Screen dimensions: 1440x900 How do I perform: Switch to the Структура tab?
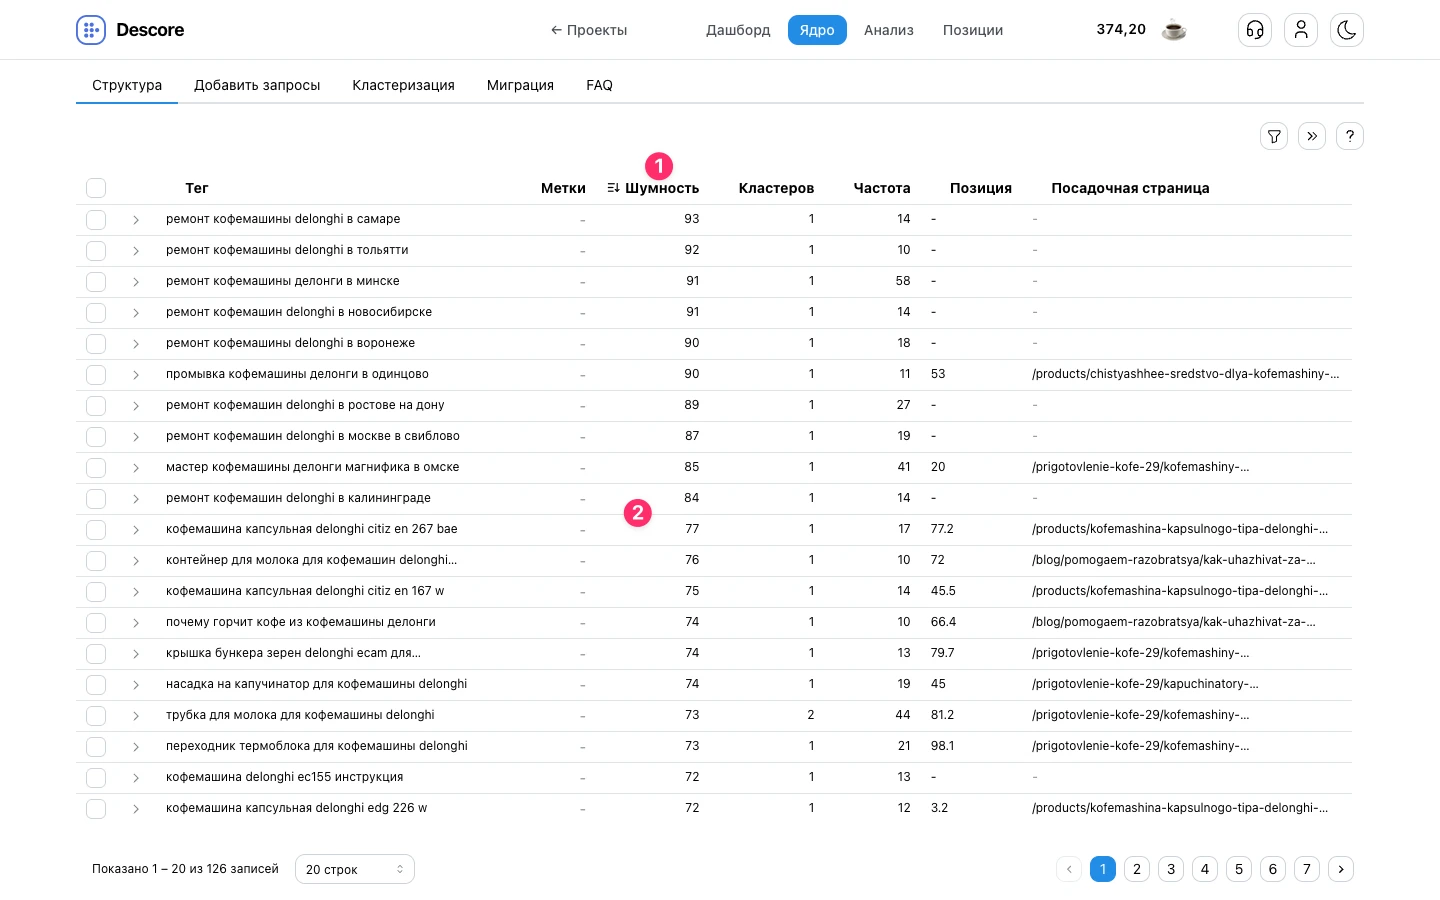pos(127,85)
